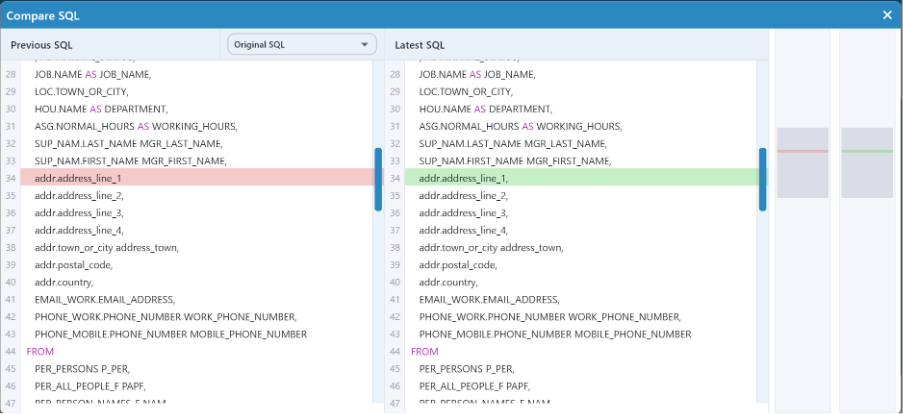The width and height of the screenshot is (903, 414).
Task: Click ASG.NORMAL_HOURS line in Previous SQL
Action: tap(136, 126)
